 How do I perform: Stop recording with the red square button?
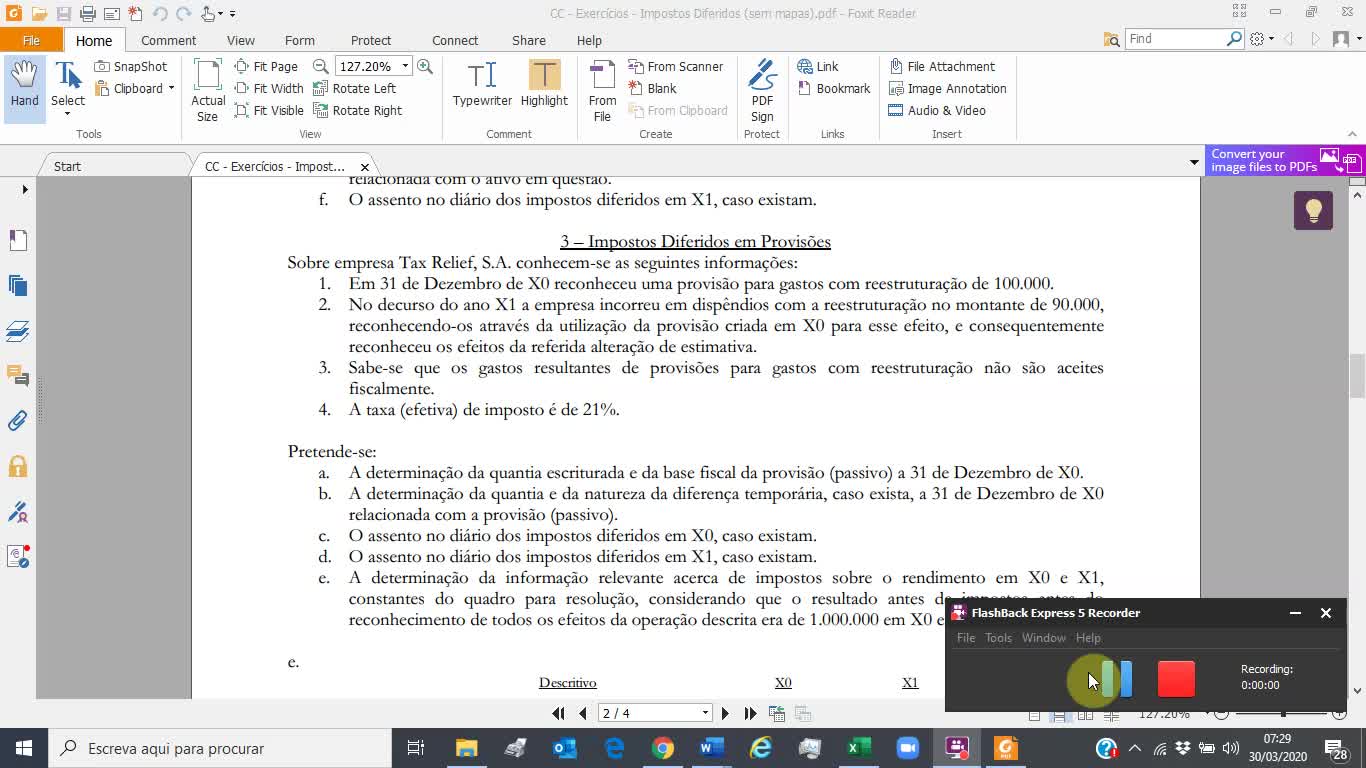pos(1176,679)
